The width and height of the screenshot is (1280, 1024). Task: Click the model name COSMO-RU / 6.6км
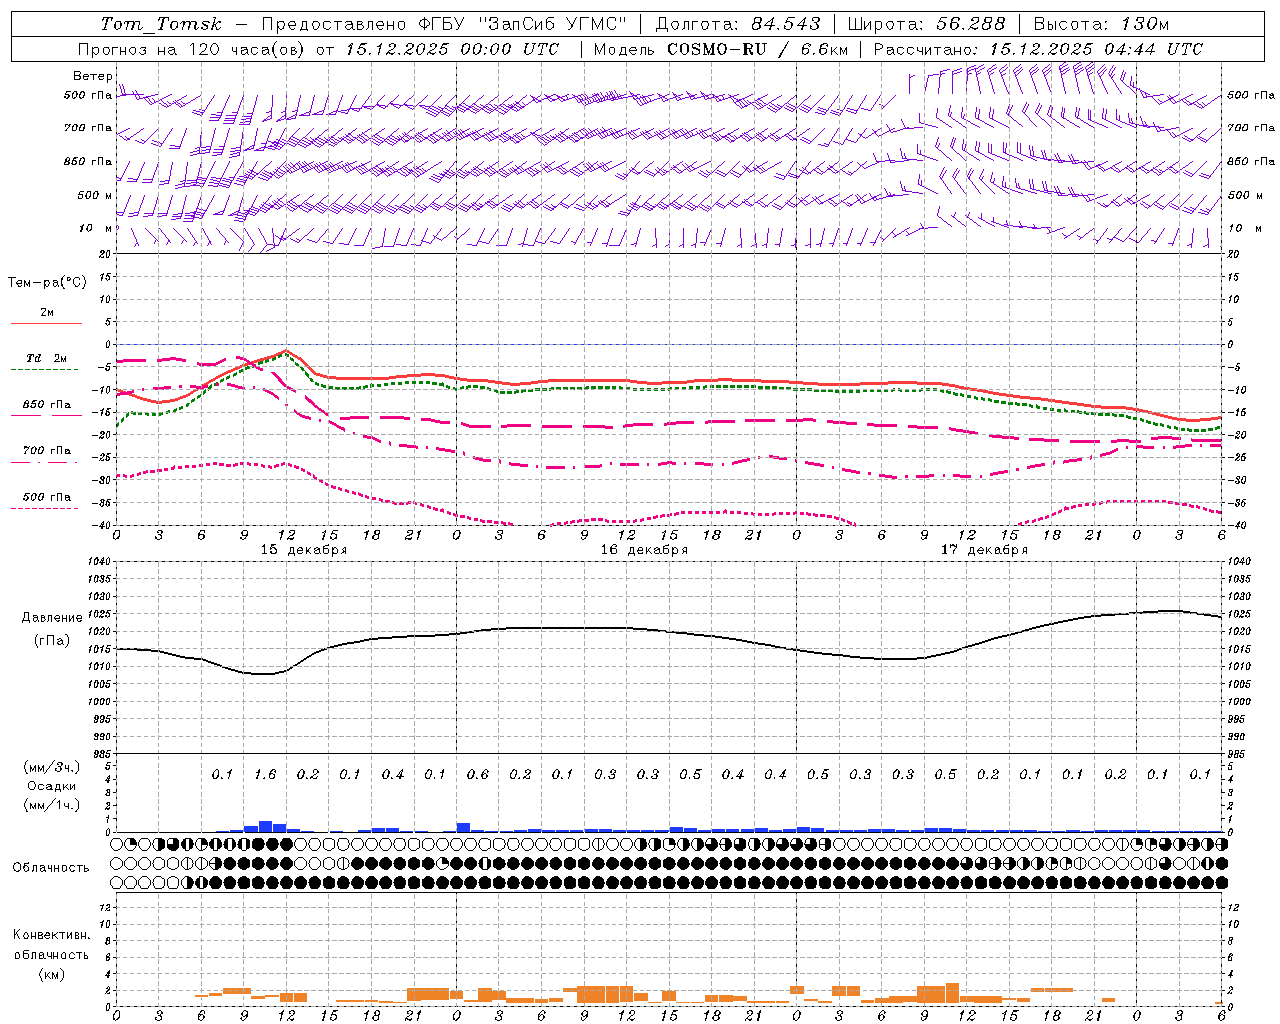coord(758,49)
